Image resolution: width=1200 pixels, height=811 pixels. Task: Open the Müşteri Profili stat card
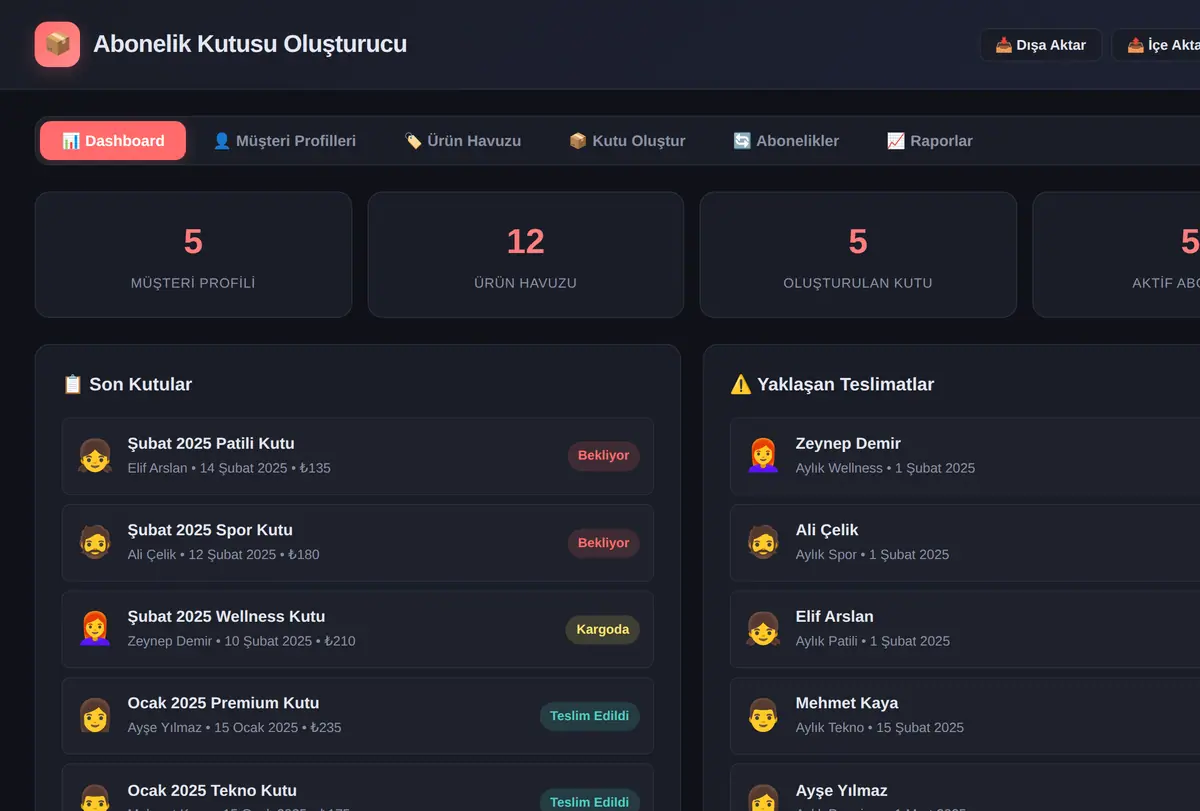tap(193, 255)
